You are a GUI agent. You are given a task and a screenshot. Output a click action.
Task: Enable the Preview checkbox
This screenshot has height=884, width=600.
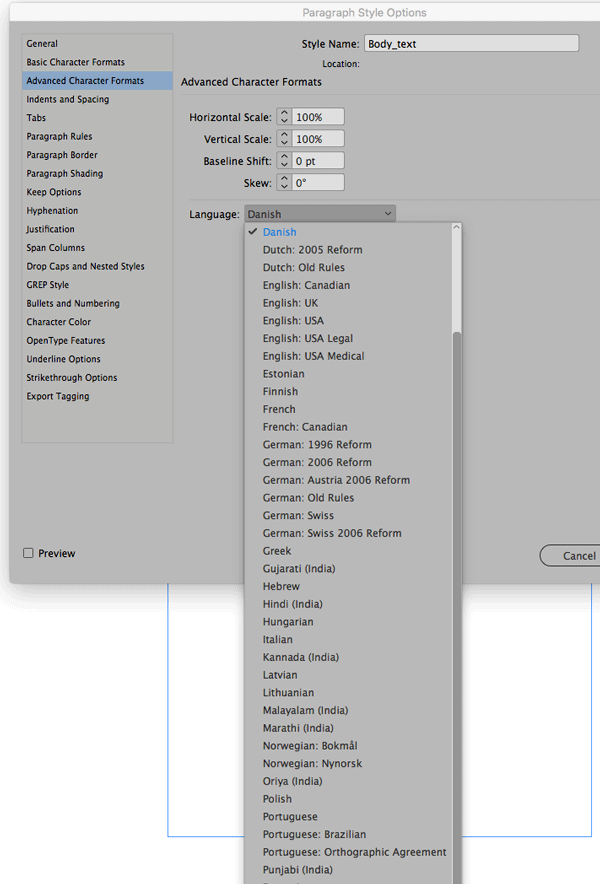pos(28,553)
